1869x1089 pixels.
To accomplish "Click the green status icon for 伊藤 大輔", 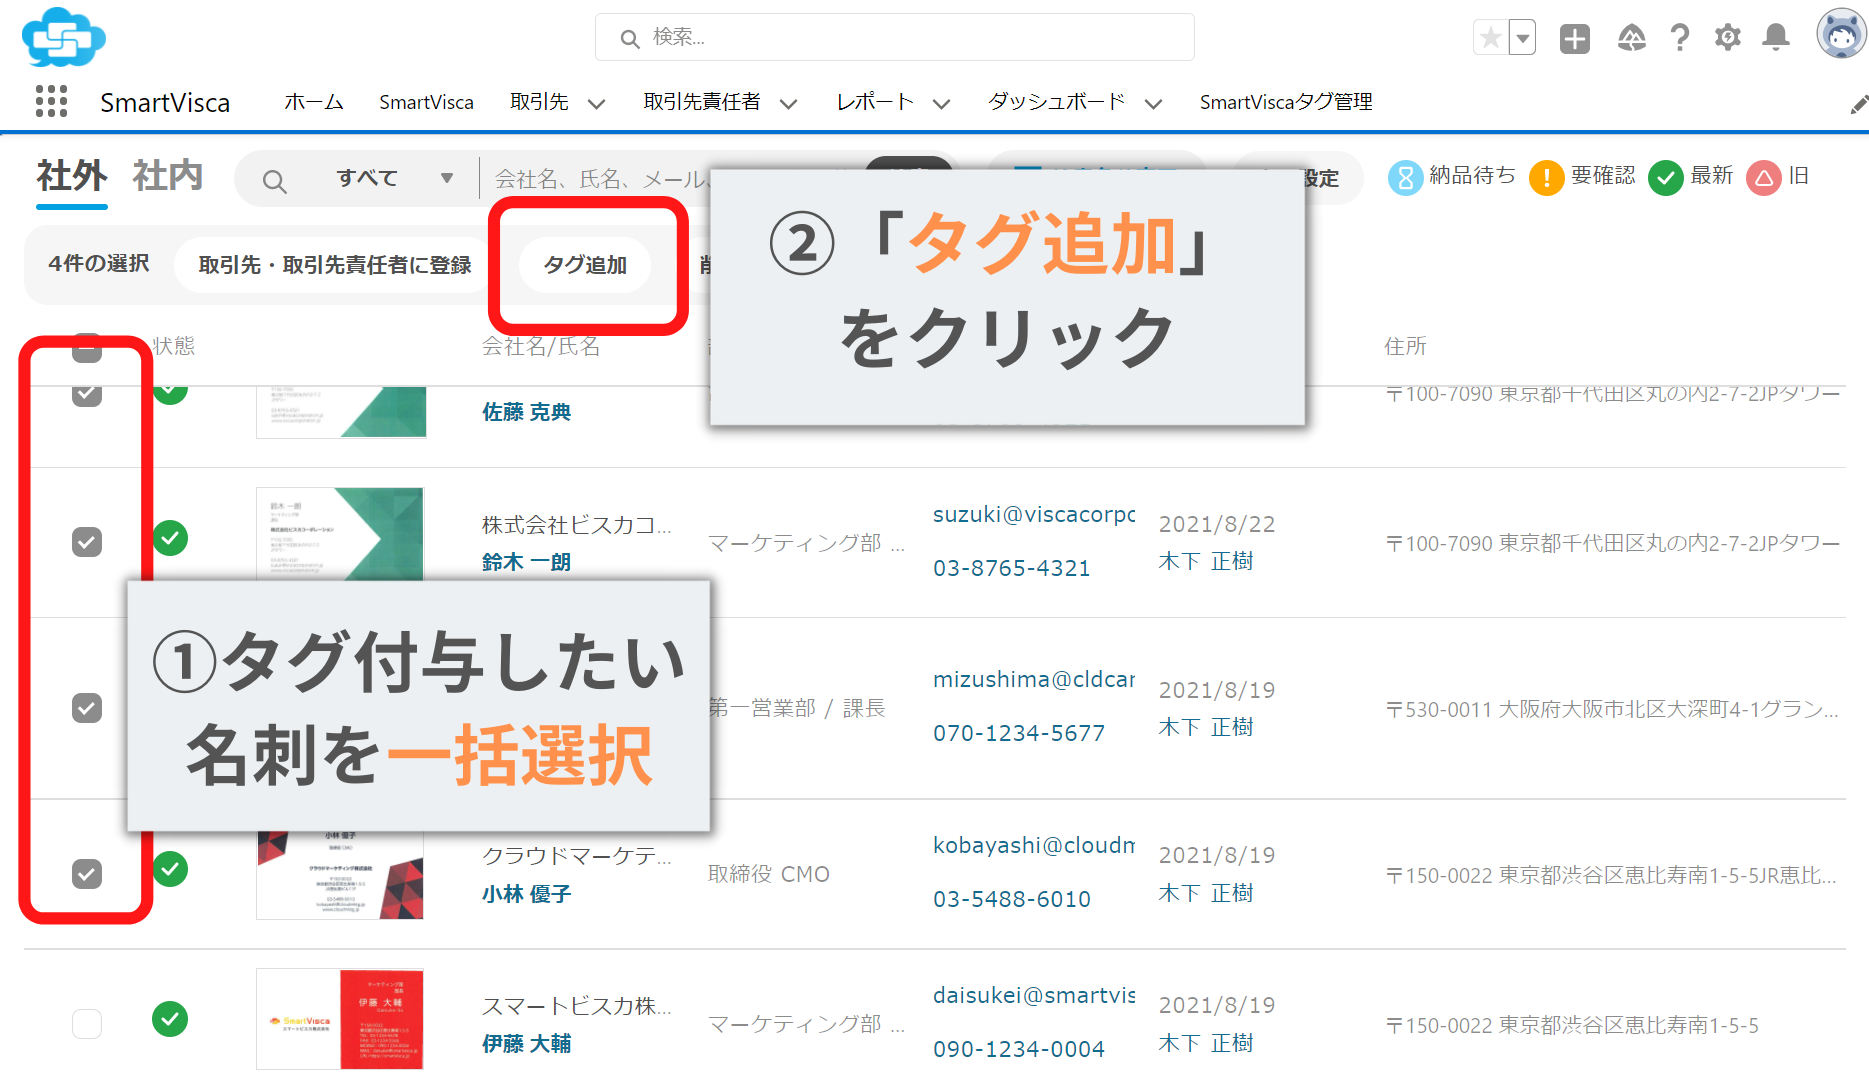I will pos(170,1019).
